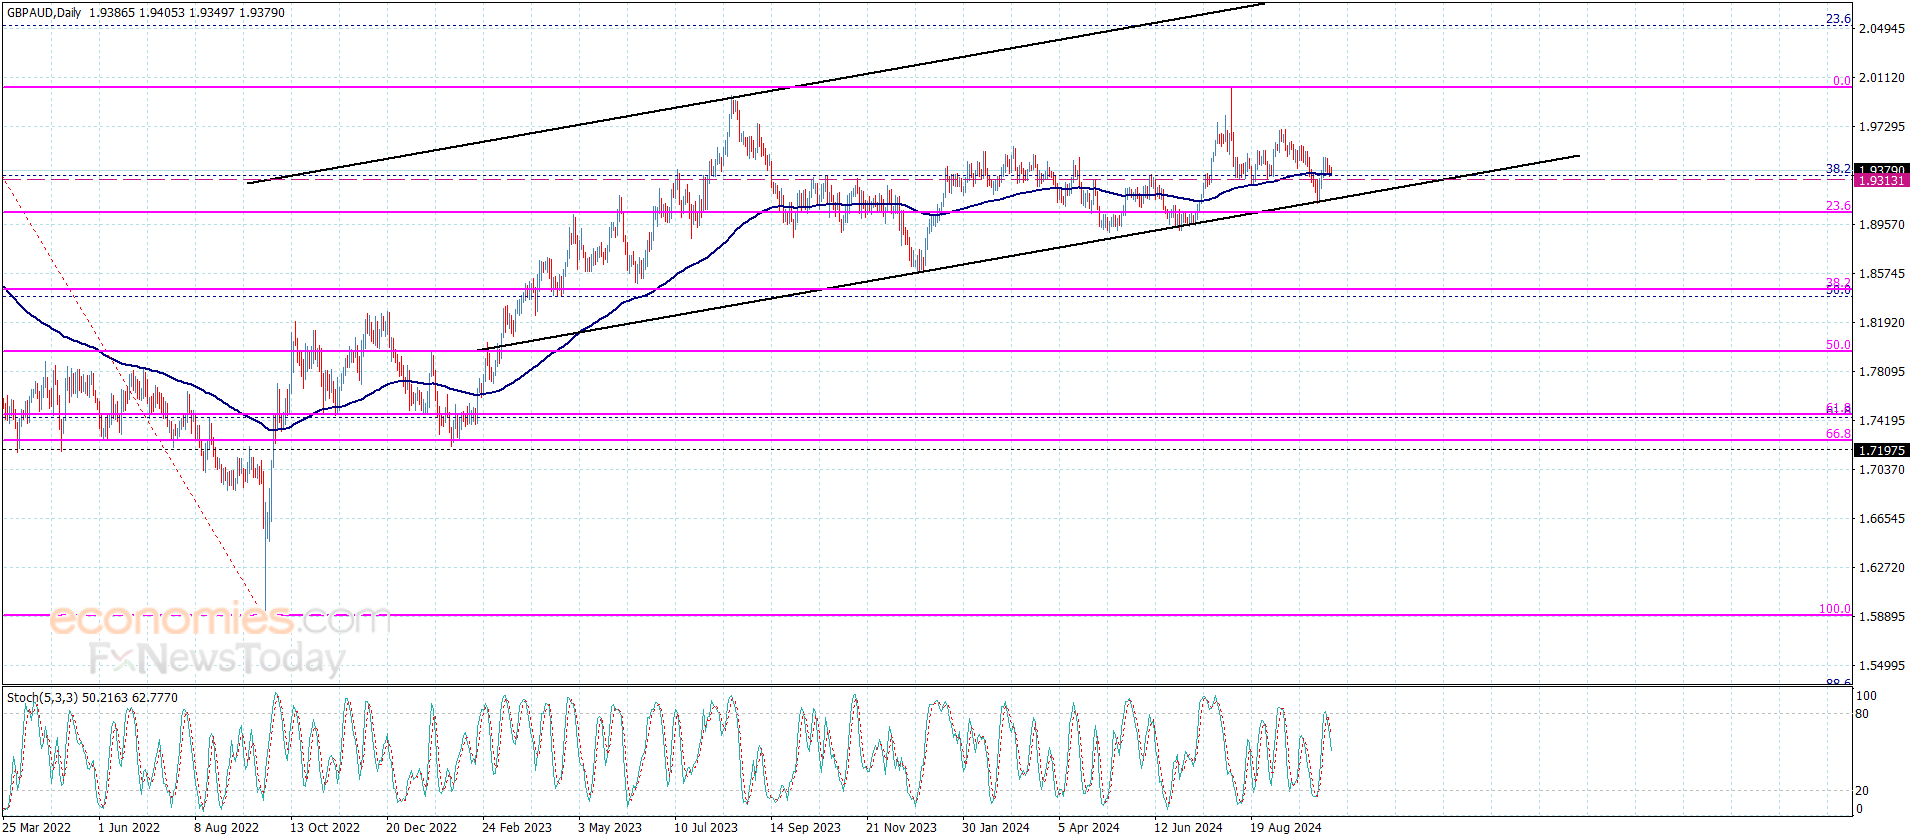Viewport: 1916px width, 840px height.
Task: Click the 1 Jun 2022 date label
Action: tap(129, 827)
